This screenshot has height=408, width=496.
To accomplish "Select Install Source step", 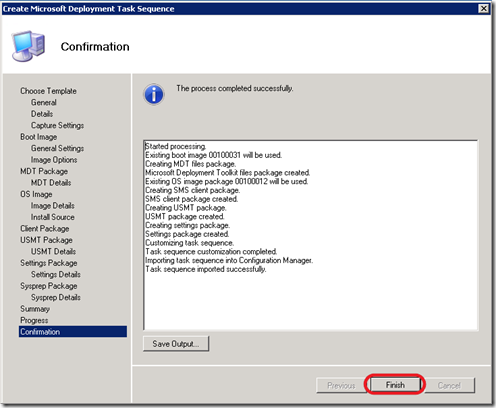I will tap(53, 217).
